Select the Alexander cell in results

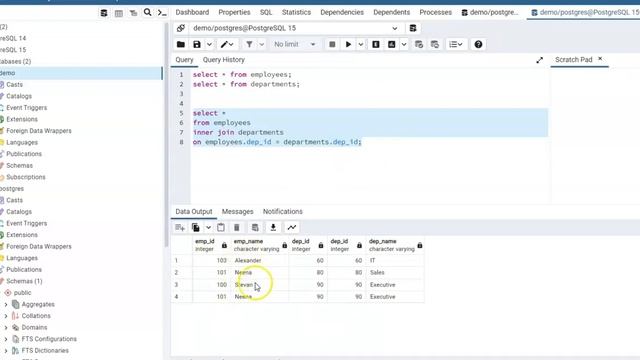pos(260,260)
